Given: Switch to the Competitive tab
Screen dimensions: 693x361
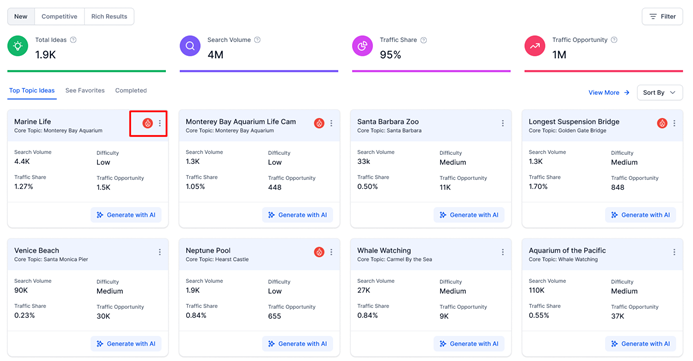Looking at the screenshot, I should pyautogui.click(x=59, y=16).
